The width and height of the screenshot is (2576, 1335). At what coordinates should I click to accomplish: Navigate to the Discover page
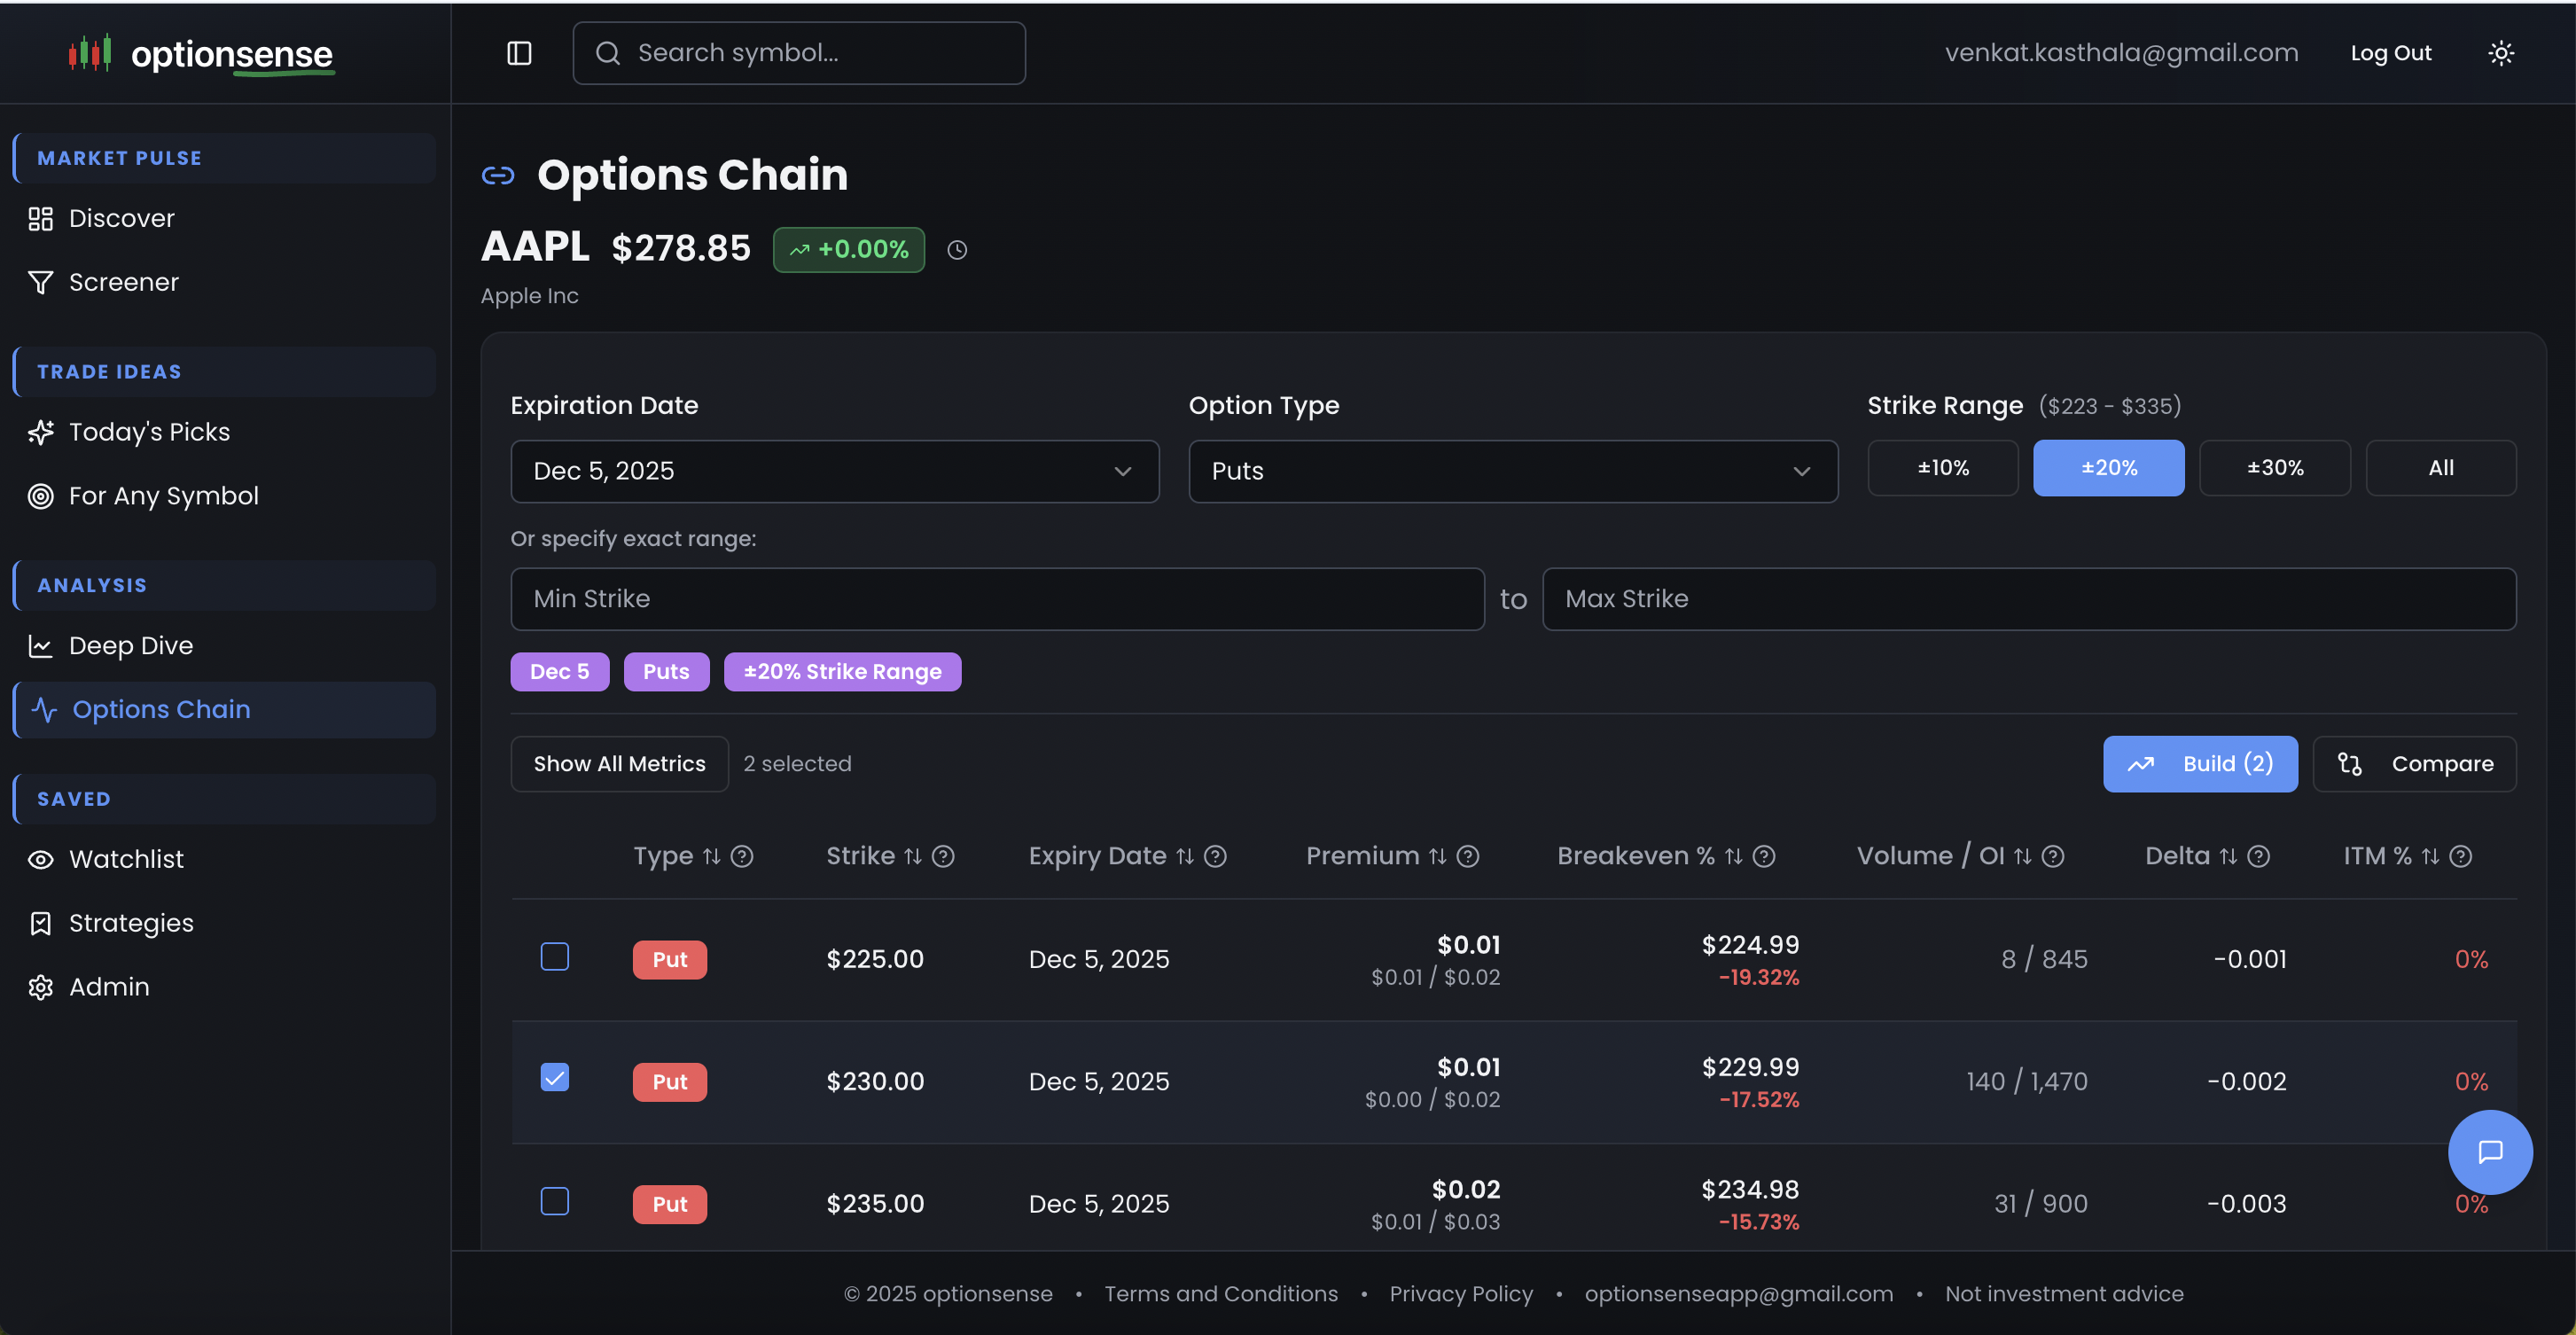tap(121, 218)
